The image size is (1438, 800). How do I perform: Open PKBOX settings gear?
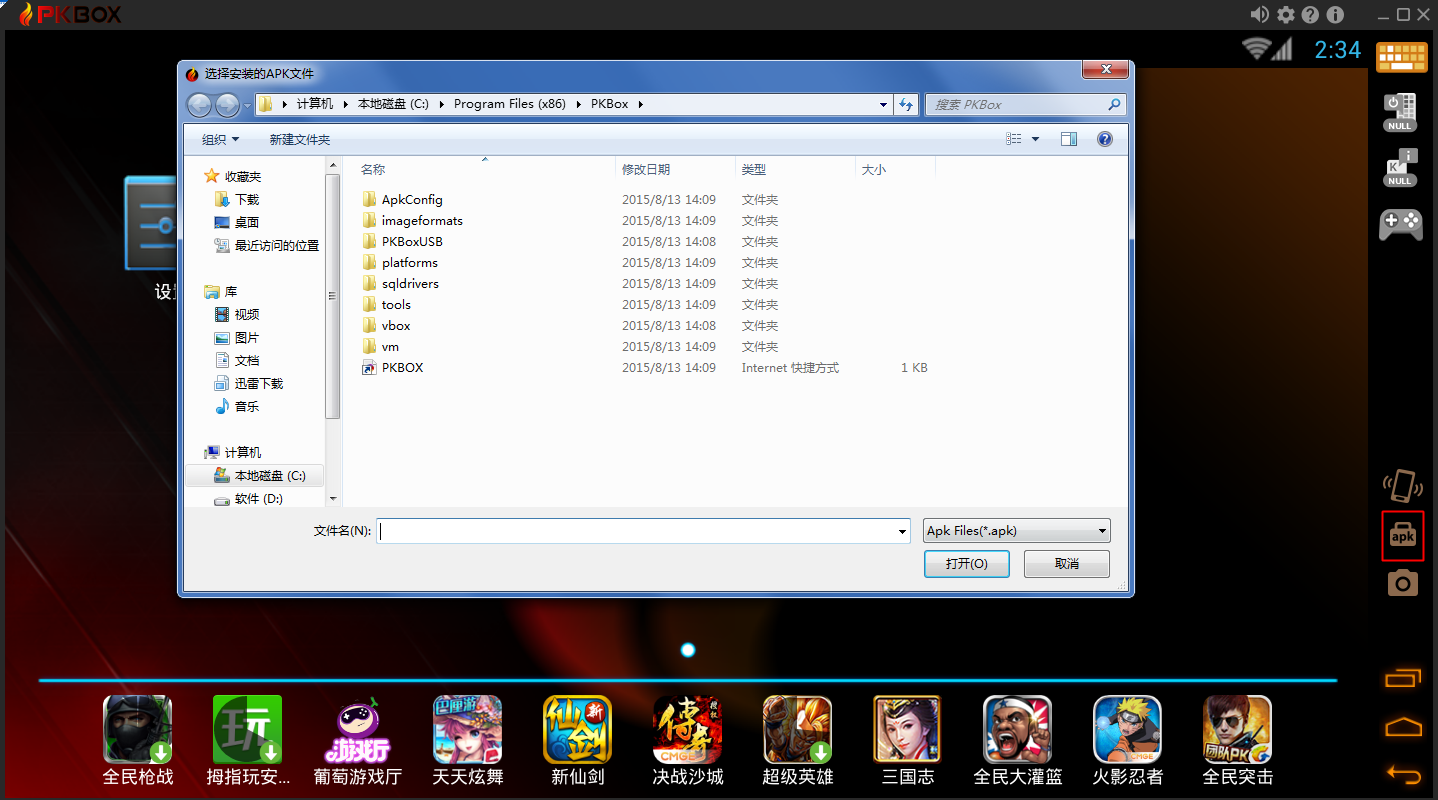tap(1286, 14)
